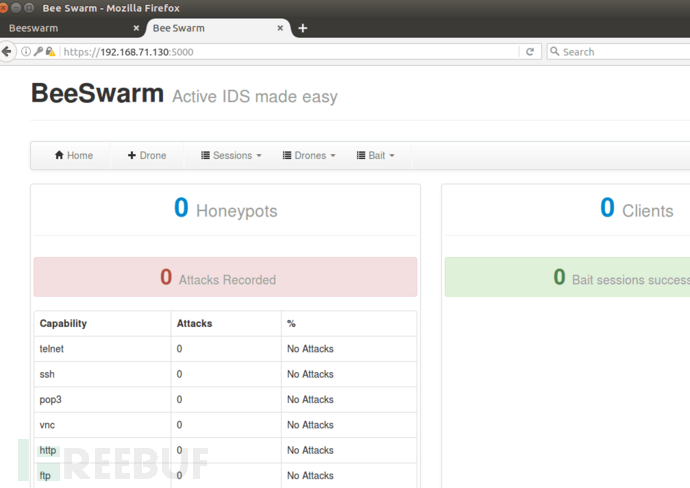690x488 pixels.
Task: Open the Bait dropdown menu
Action: click(375, 155)
